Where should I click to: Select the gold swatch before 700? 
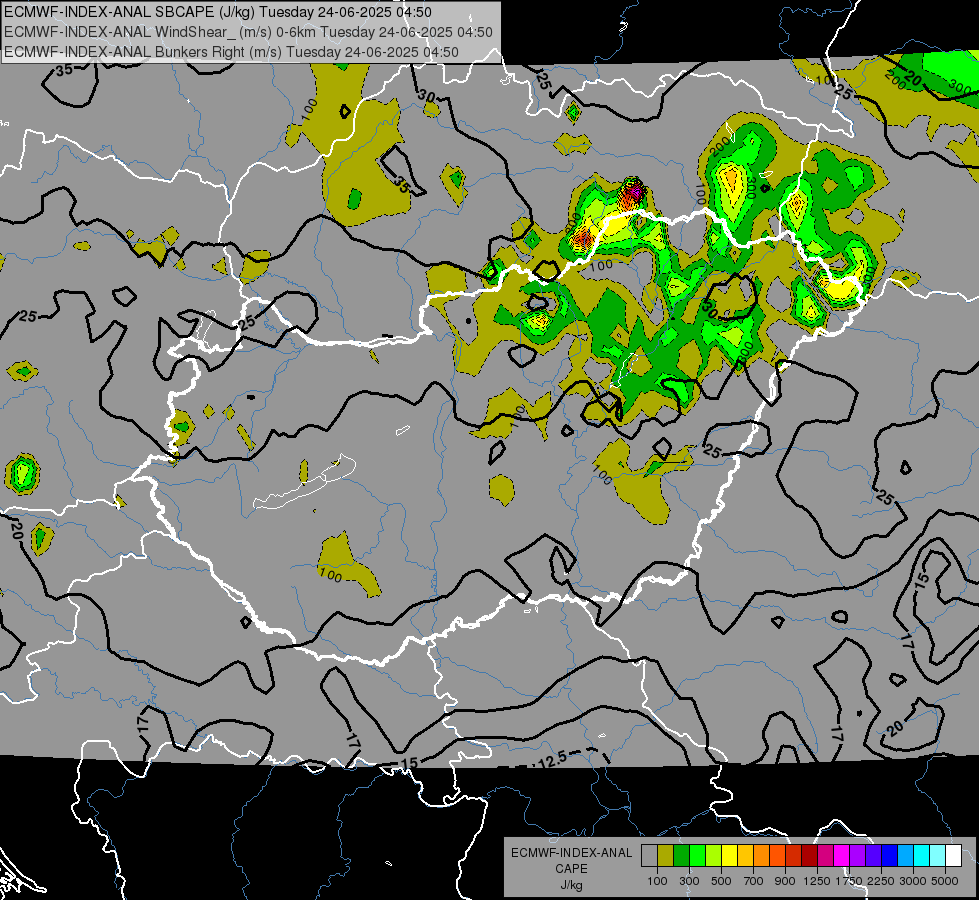pos(745,856)
